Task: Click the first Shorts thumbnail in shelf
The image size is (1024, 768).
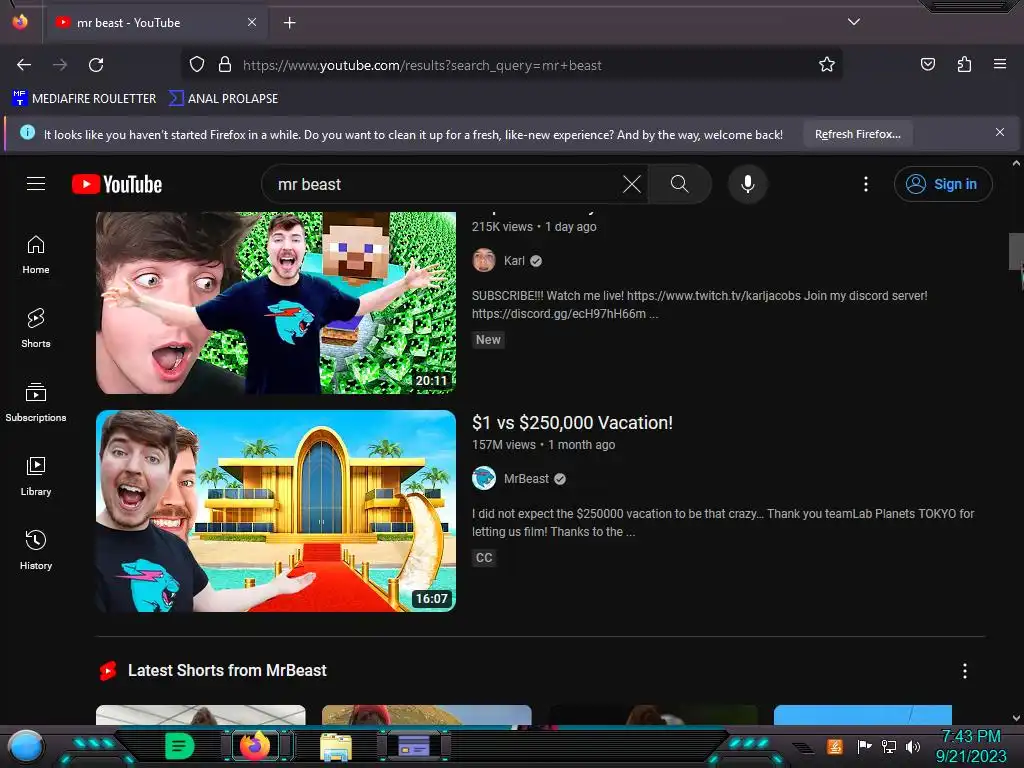Action: tap(200, 714)
